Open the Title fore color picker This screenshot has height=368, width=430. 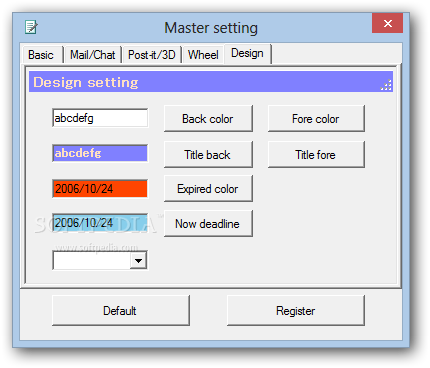[316, 155]
